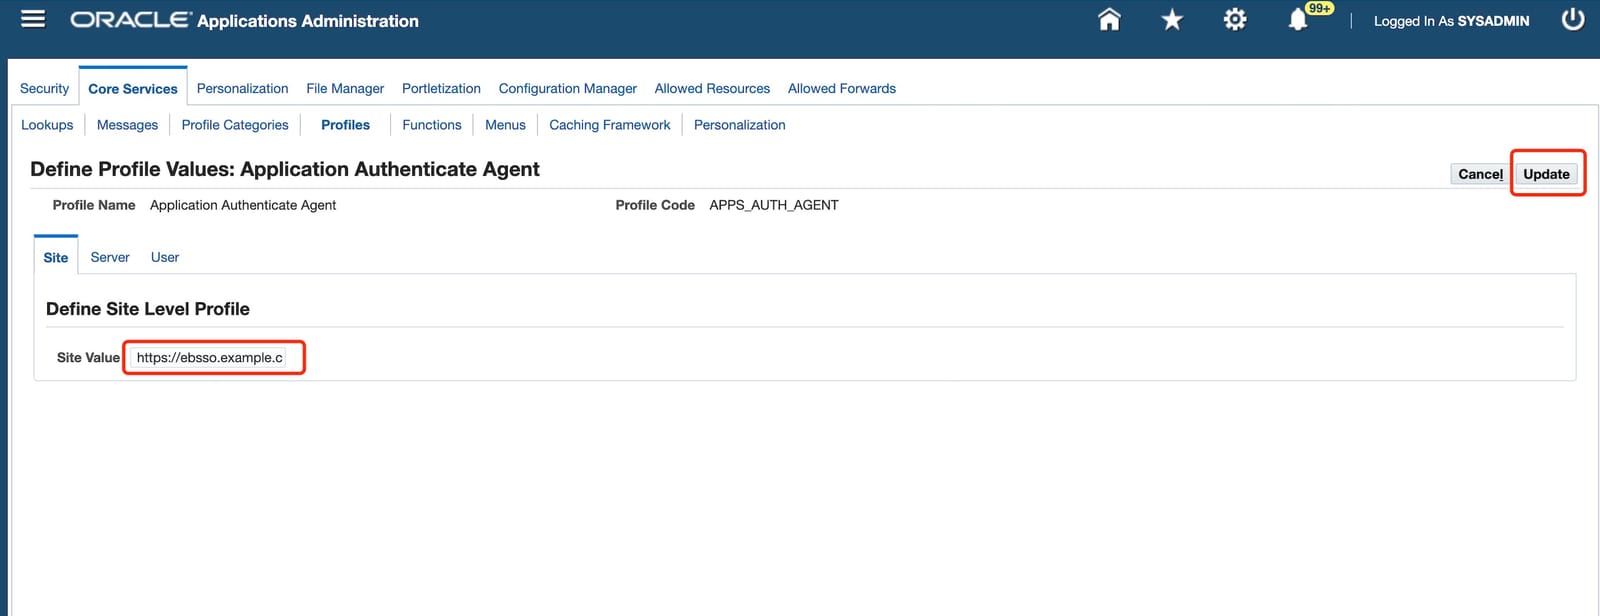Go to Profile Categories subtab
Image resolution: width=1600 pixels, height=616 pixels.
(x=235, y=125)
